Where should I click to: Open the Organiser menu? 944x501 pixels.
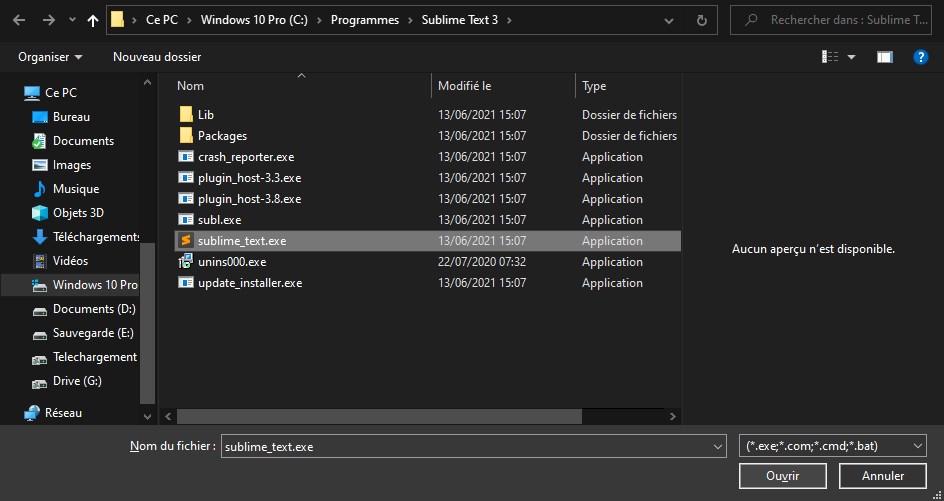coord(50,57)
